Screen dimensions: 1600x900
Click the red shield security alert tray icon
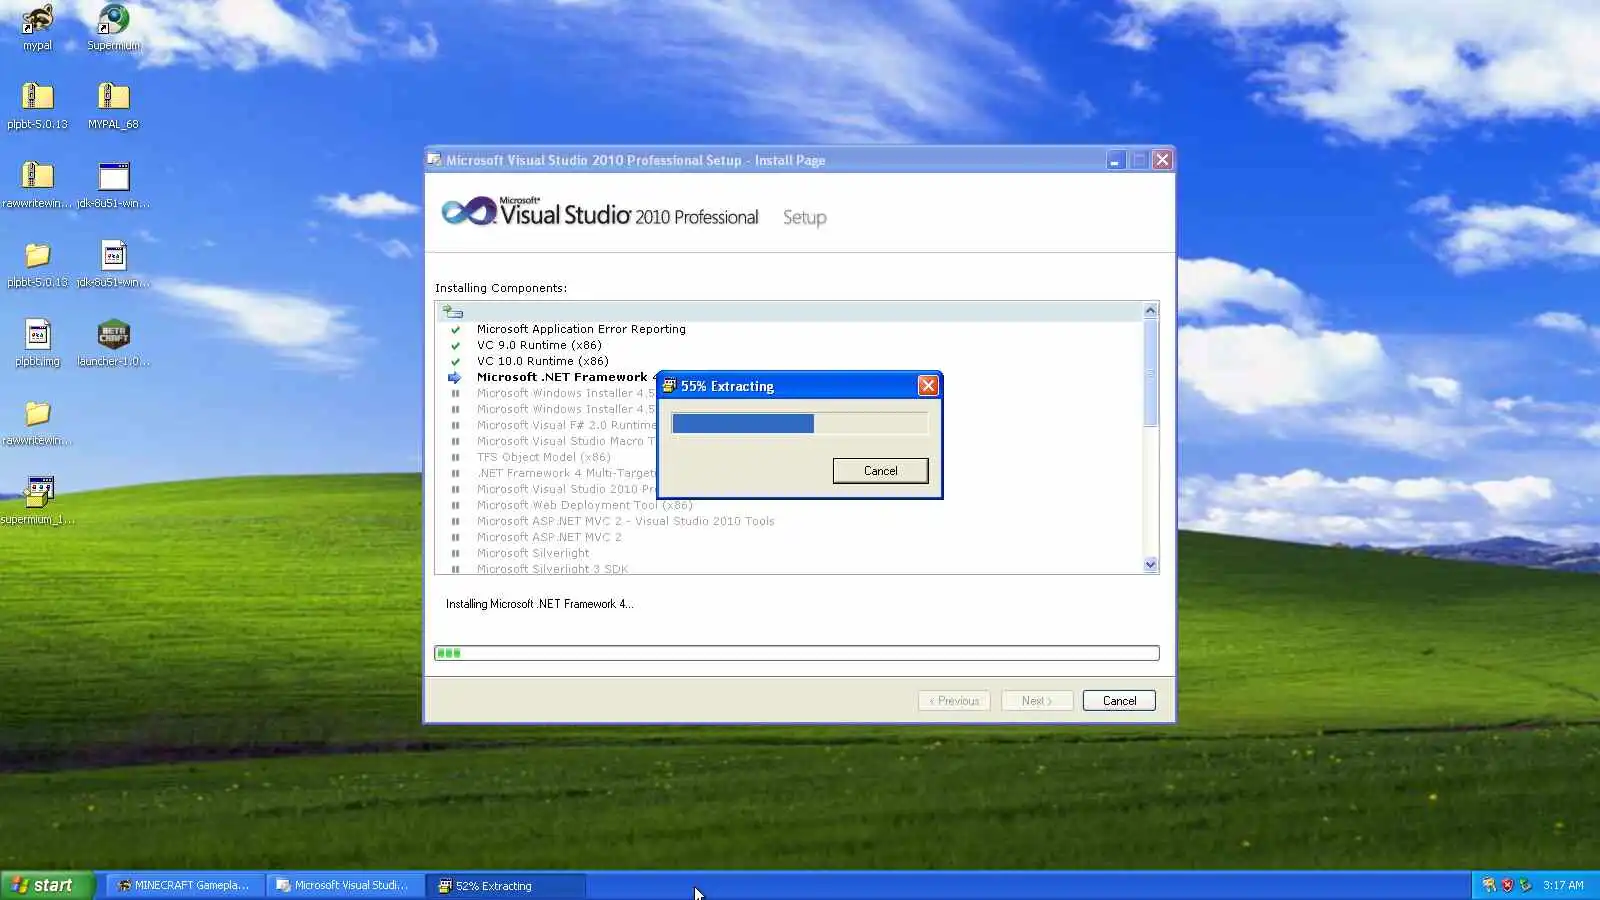[1507, 885]
